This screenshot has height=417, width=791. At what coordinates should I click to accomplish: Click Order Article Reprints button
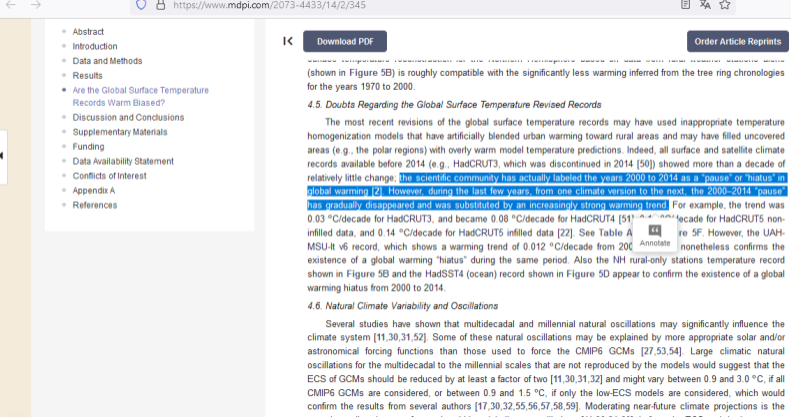pos(738,41)
